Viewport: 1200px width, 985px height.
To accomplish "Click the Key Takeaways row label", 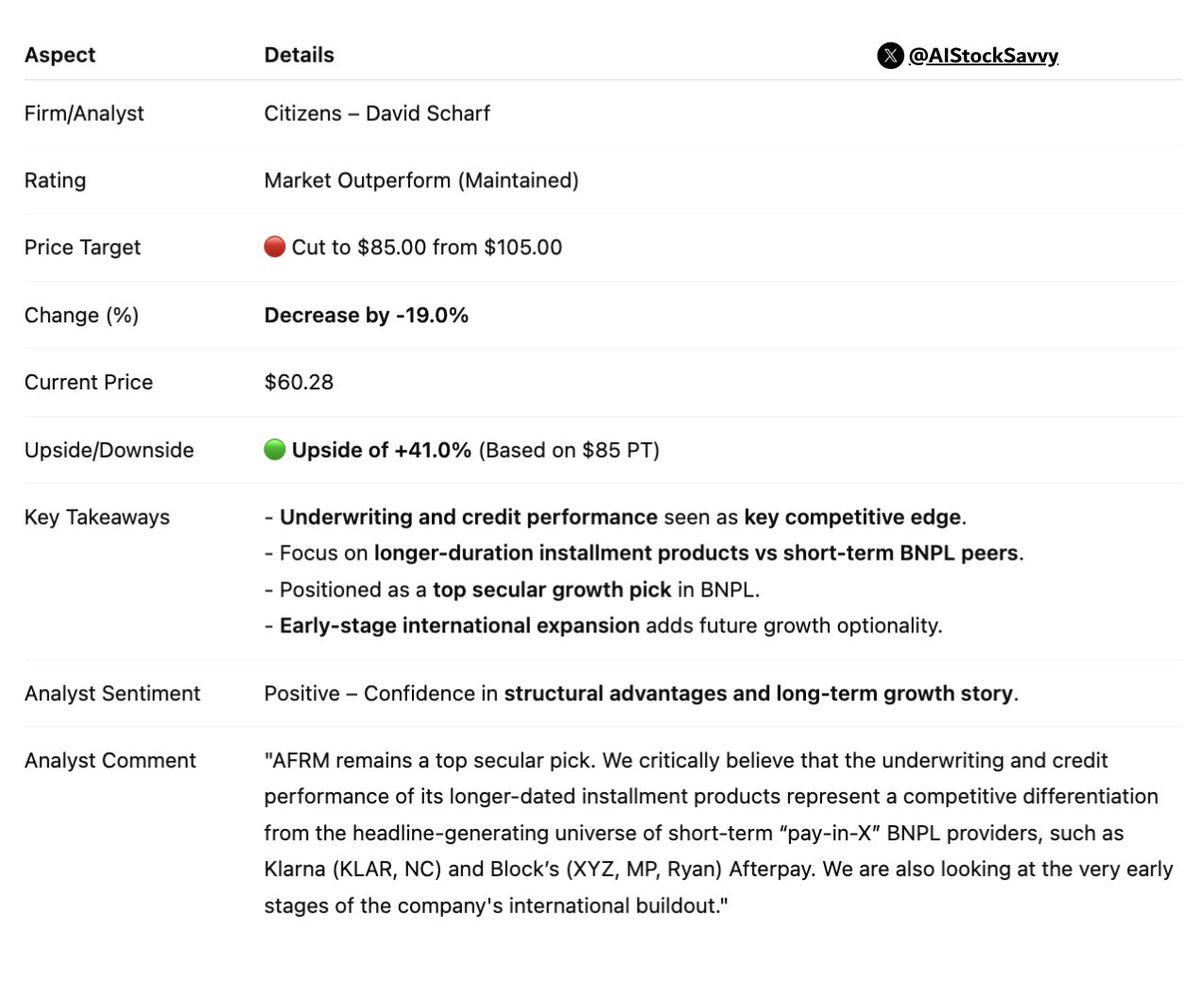I will 97,517.
